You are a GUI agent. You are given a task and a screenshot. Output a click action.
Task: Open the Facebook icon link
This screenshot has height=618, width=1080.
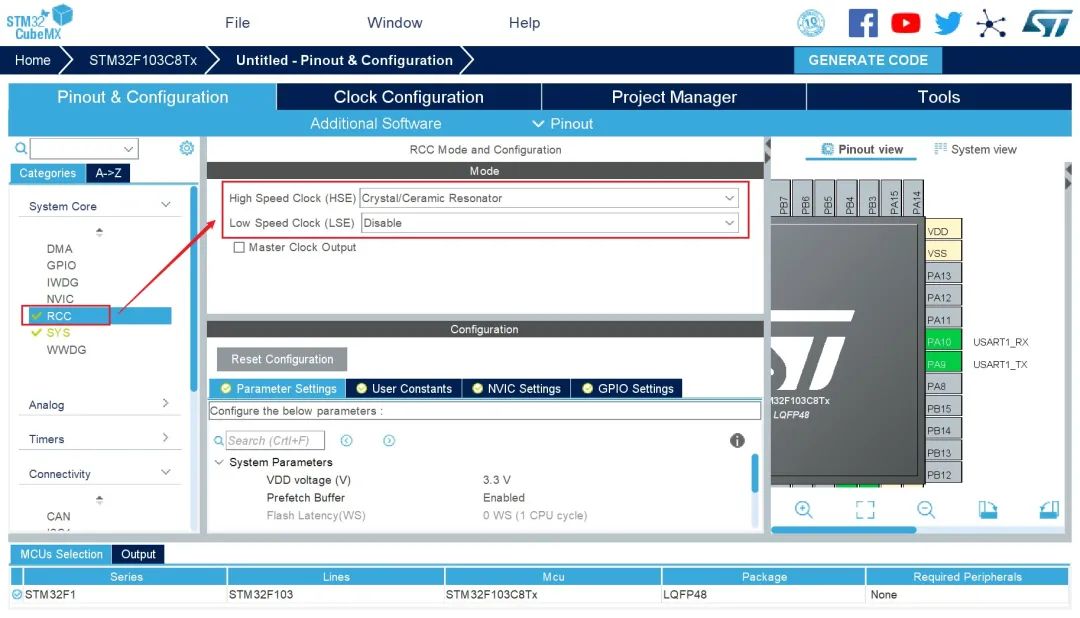[x=862, y=23]
